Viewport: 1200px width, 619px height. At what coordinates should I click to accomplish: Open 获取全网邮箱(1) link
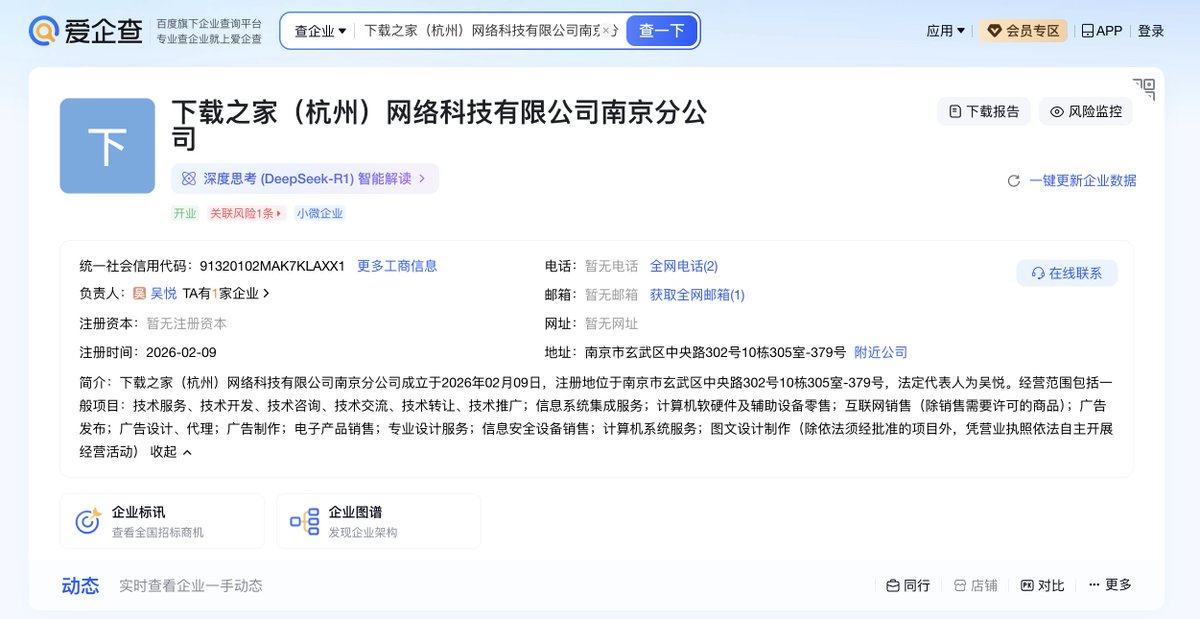coord(697,295)
